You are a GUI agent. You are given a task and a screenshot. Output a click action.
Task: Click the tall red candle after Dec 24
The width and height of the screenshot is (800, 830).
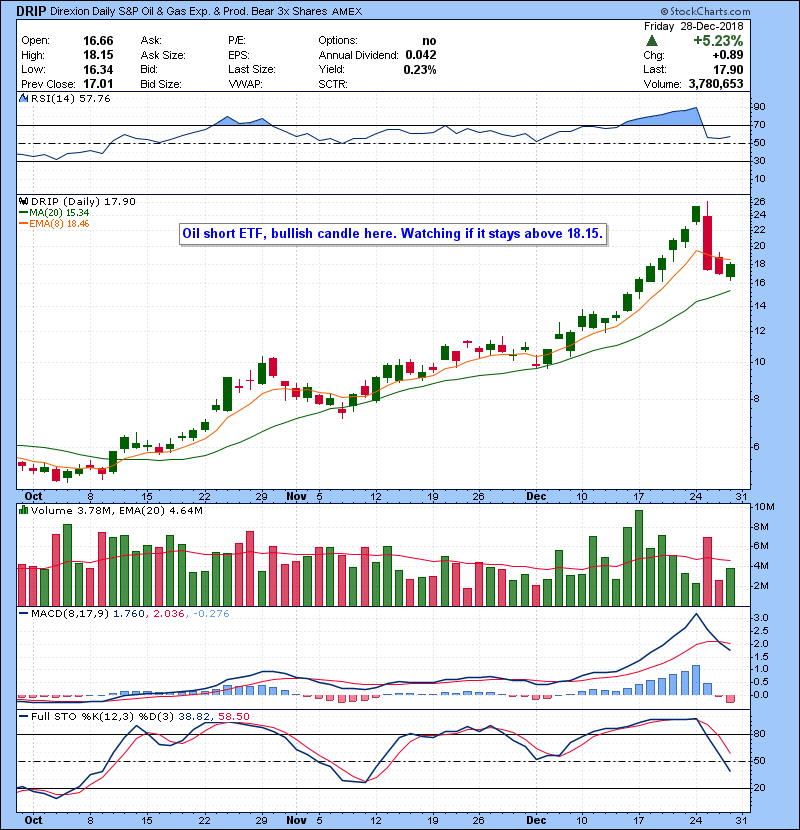pos(707,242)
